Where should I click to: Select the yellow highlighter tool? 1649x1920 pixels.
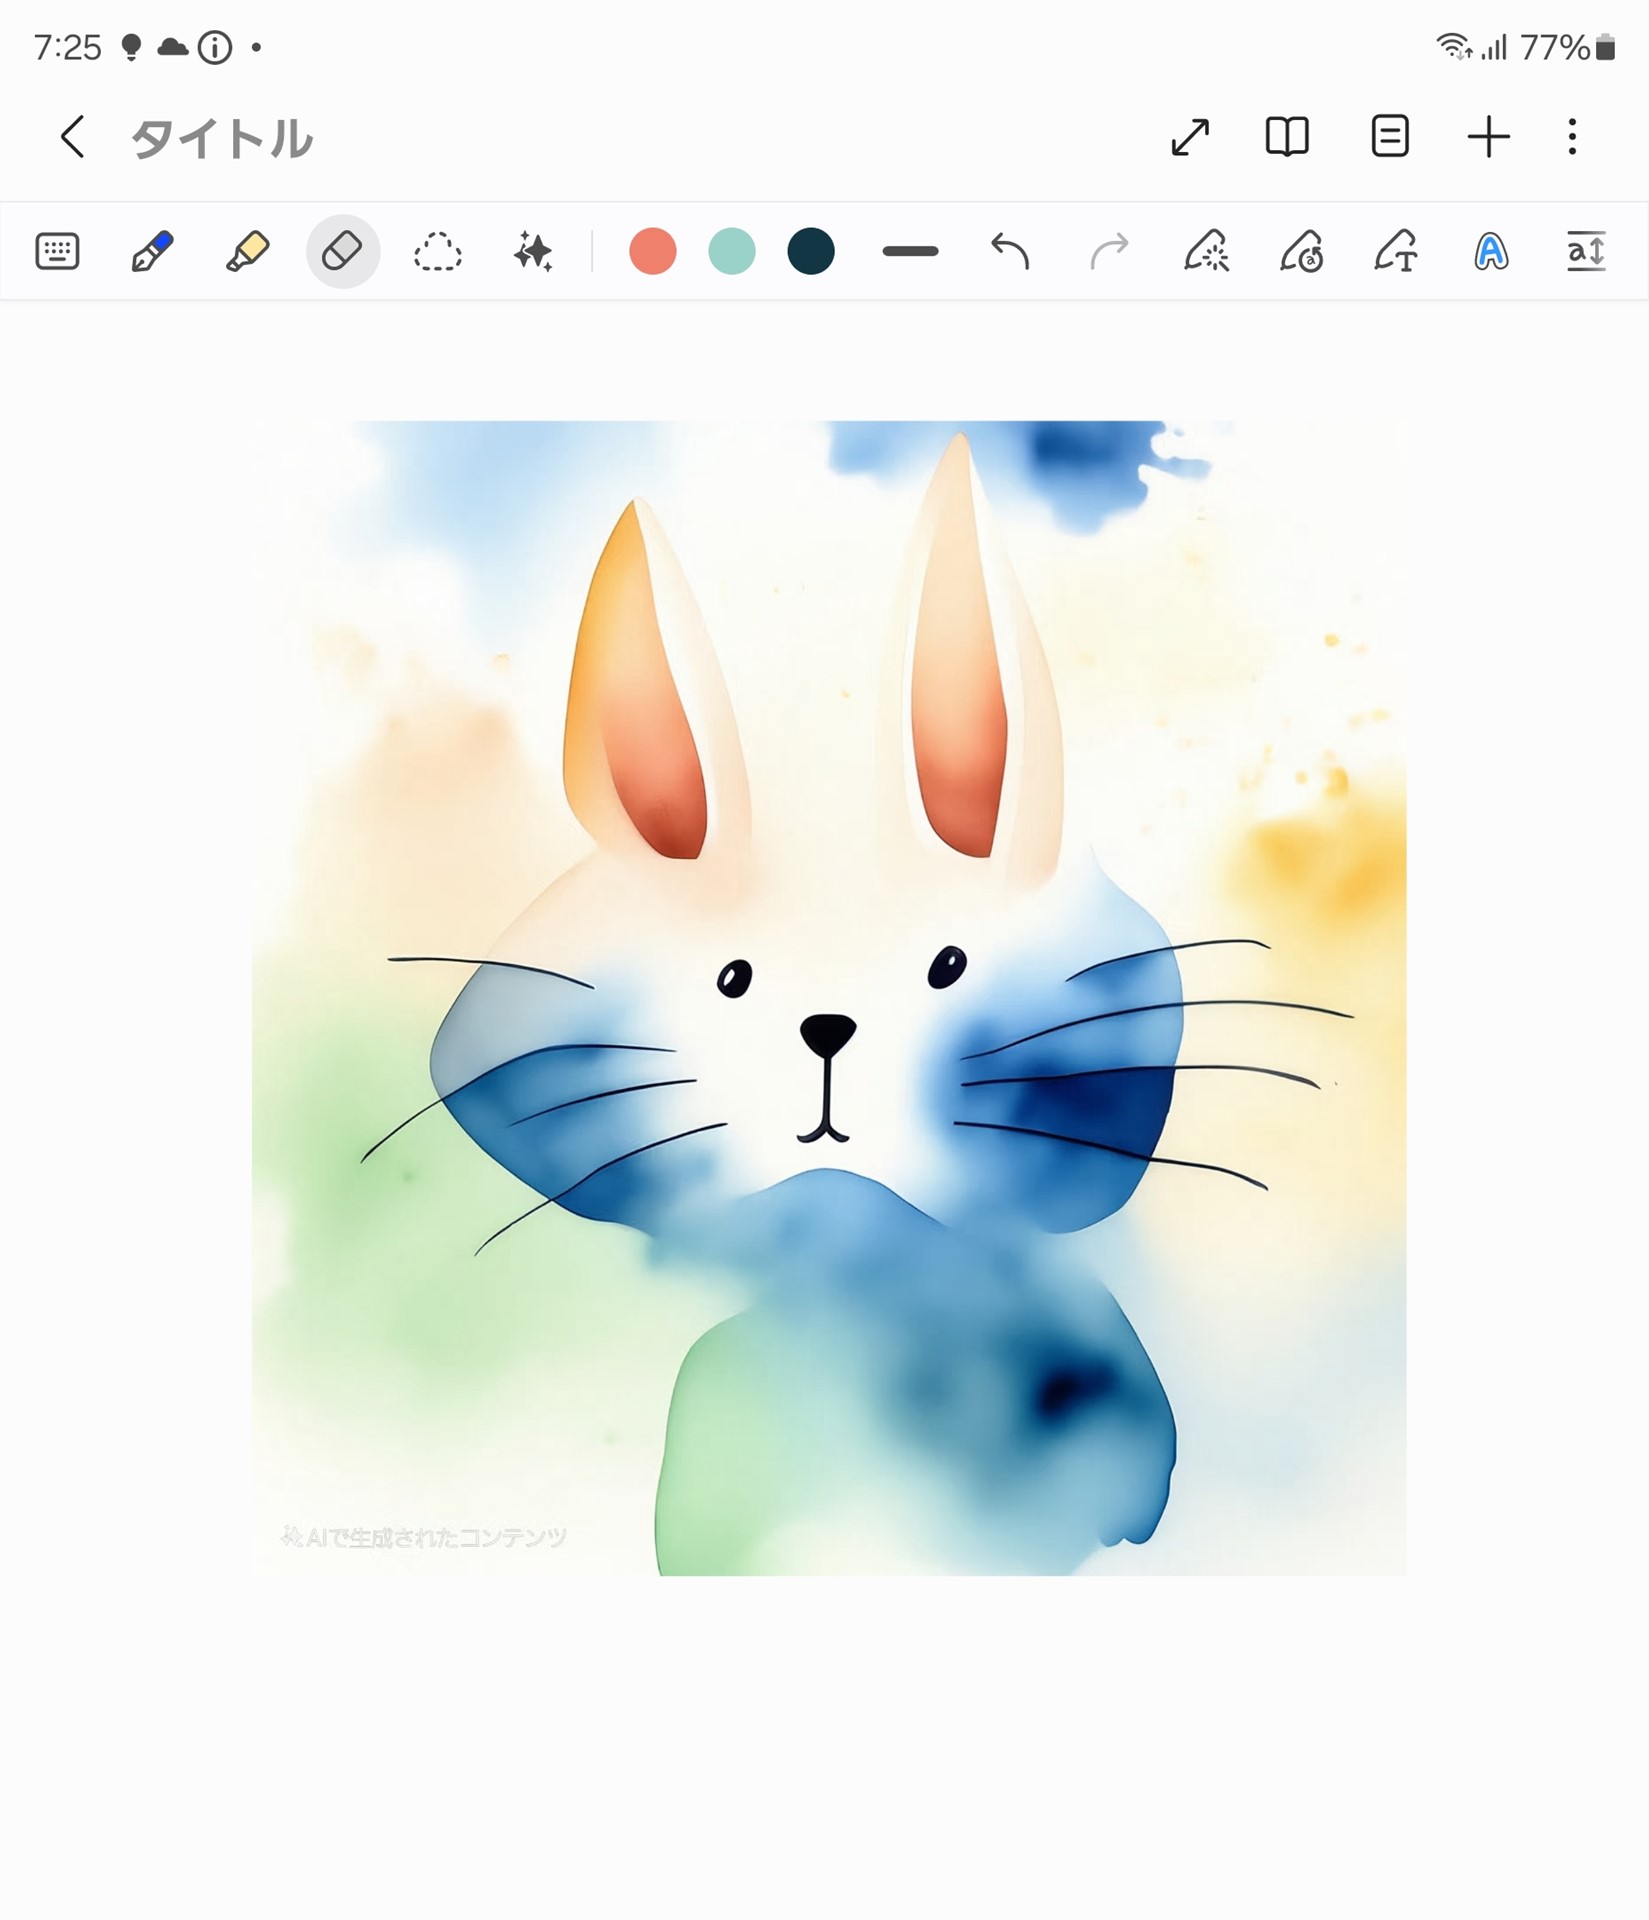tap(248, 253)
